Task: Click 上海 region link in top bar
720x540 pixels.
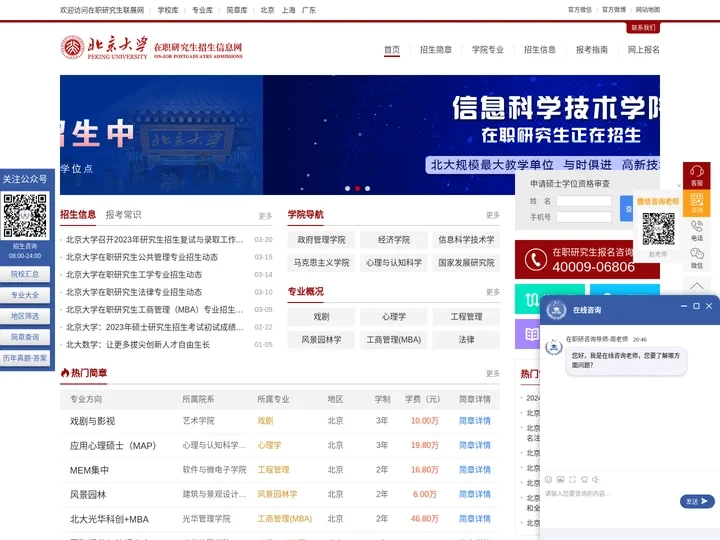Action: coord(288,10)
